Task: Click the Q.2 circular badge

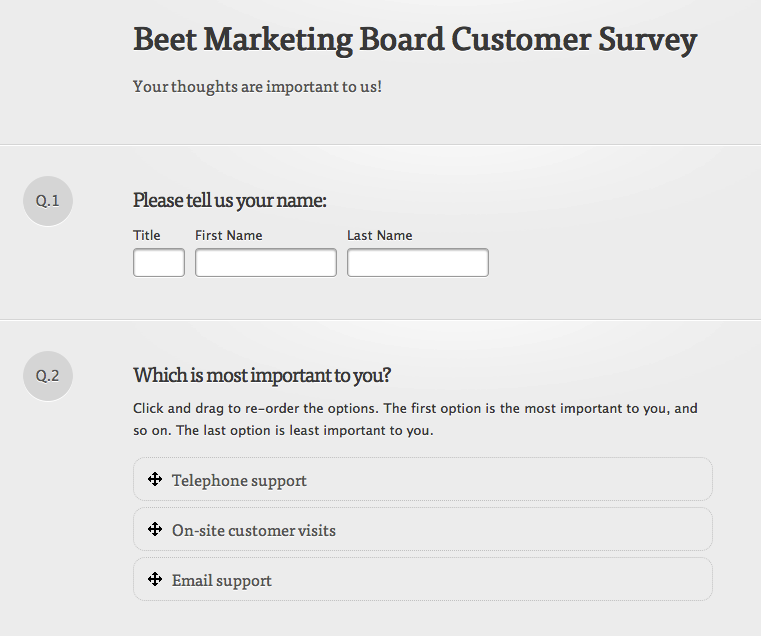Action: tap(48, 376)
